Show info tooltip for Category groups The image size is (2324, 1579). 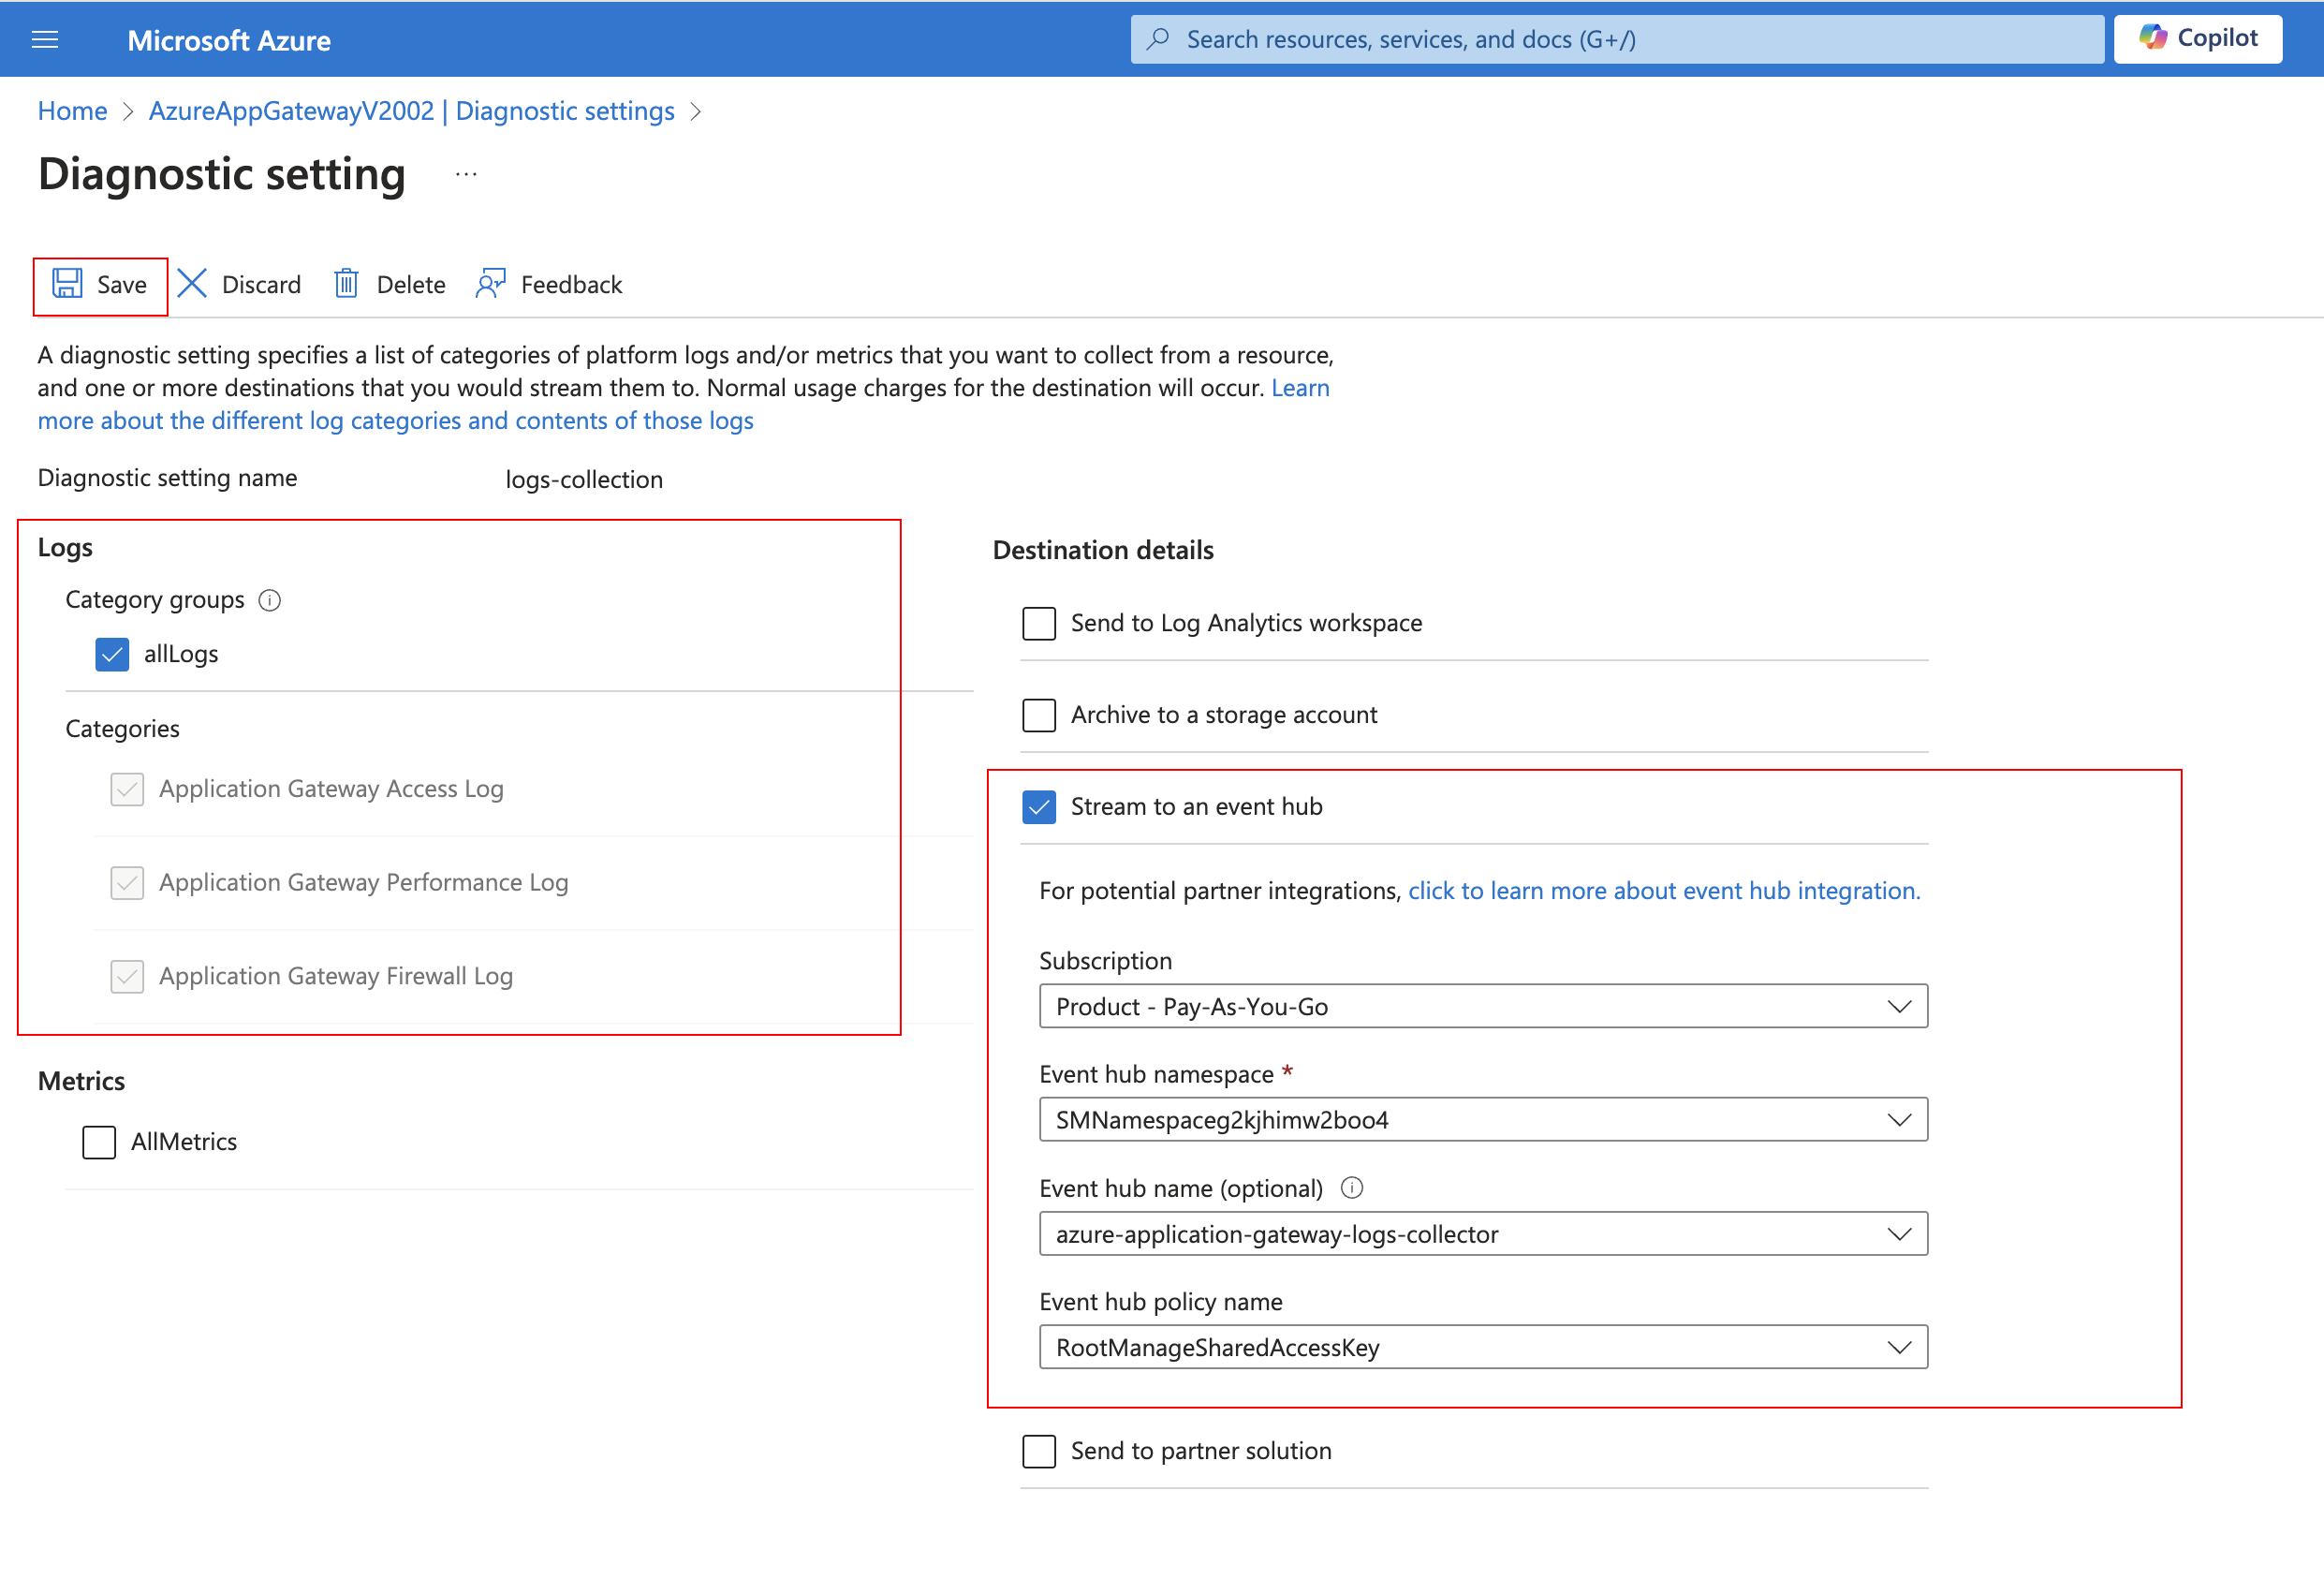tap(270, 600)
